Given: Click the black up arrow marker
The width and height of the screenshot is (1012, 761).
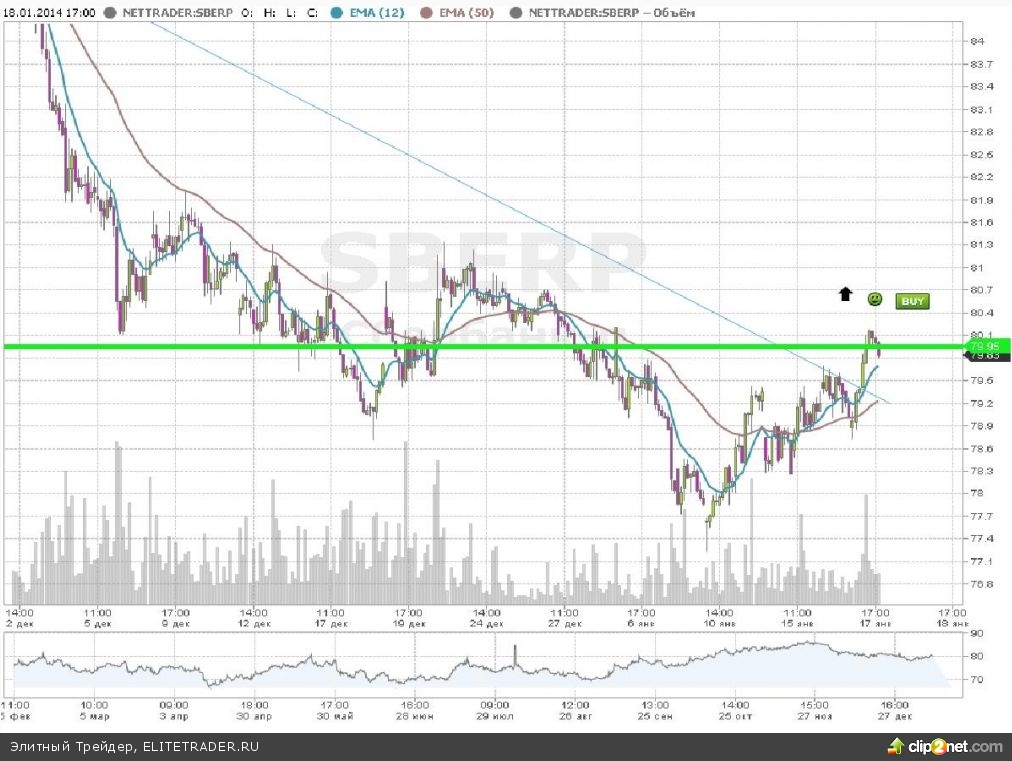Looking at the screenshot, I should [x=845, y=294].
